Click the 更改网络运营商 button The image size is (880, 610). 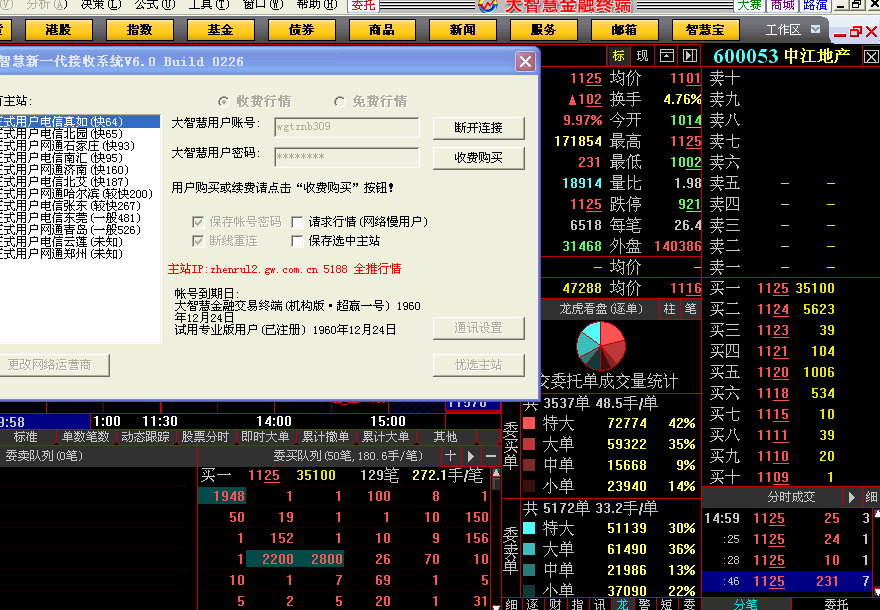[x=53, y=365]
